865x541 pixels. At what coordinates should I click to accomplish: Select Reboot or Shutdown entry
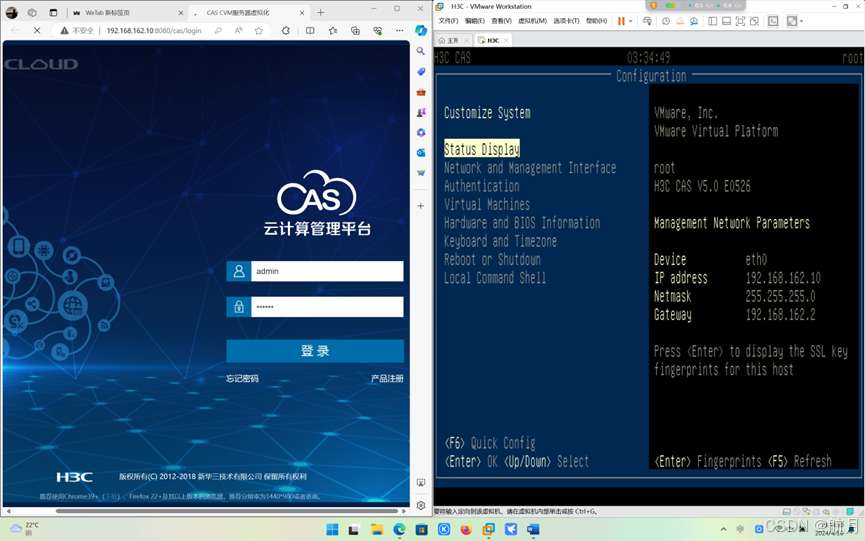pyautogui.click(x=492, y=260)
